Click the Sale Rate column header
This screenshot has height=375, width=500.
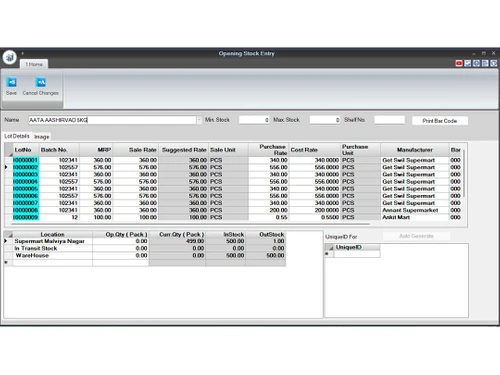click(x=136, y=150)
